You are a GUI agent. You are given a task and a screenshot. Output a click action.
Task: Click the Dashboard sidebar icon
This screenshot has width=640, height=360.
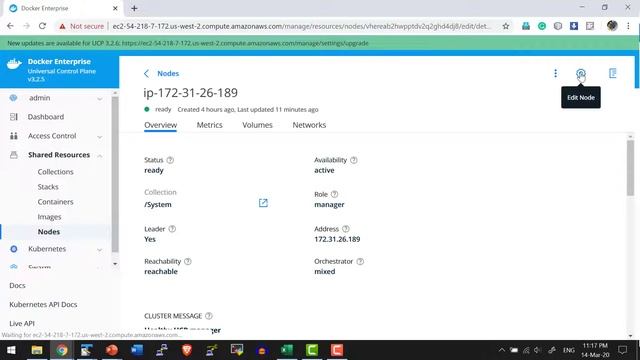[x=13, y=117]
